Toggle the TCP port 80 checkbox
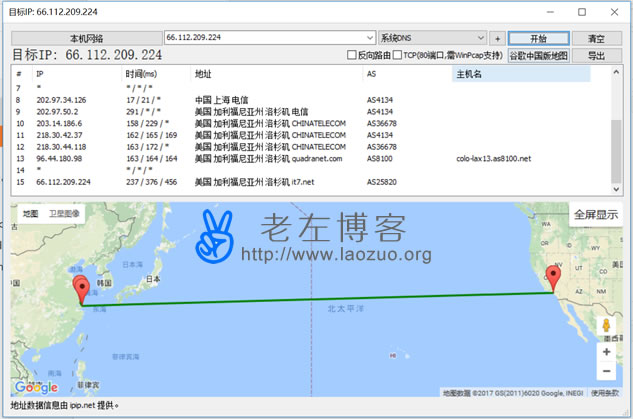The height and width of the screenshot is (419, 633). coord(398,55)
